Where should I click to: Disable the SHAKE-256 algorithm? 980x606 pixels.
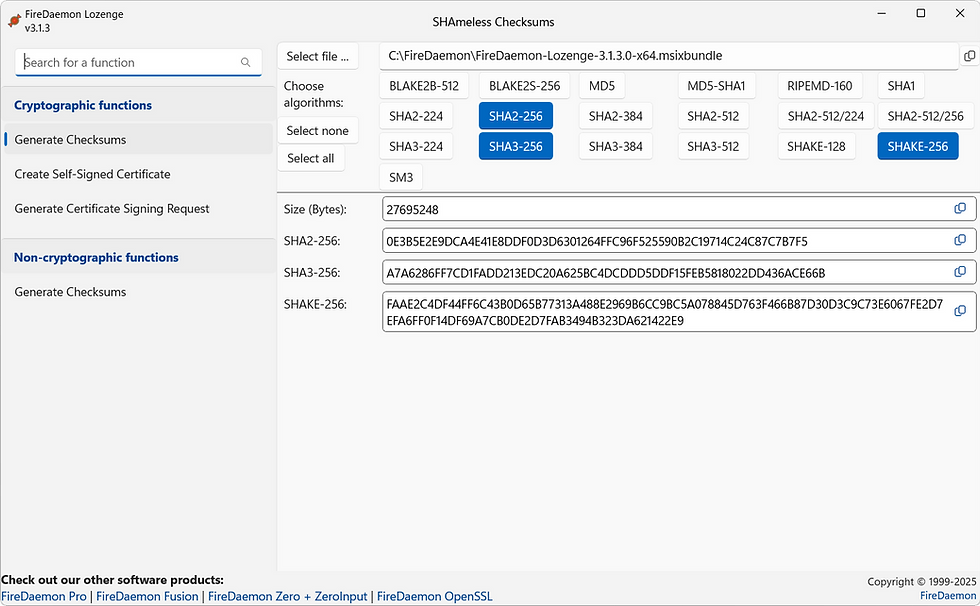(917, 146)
